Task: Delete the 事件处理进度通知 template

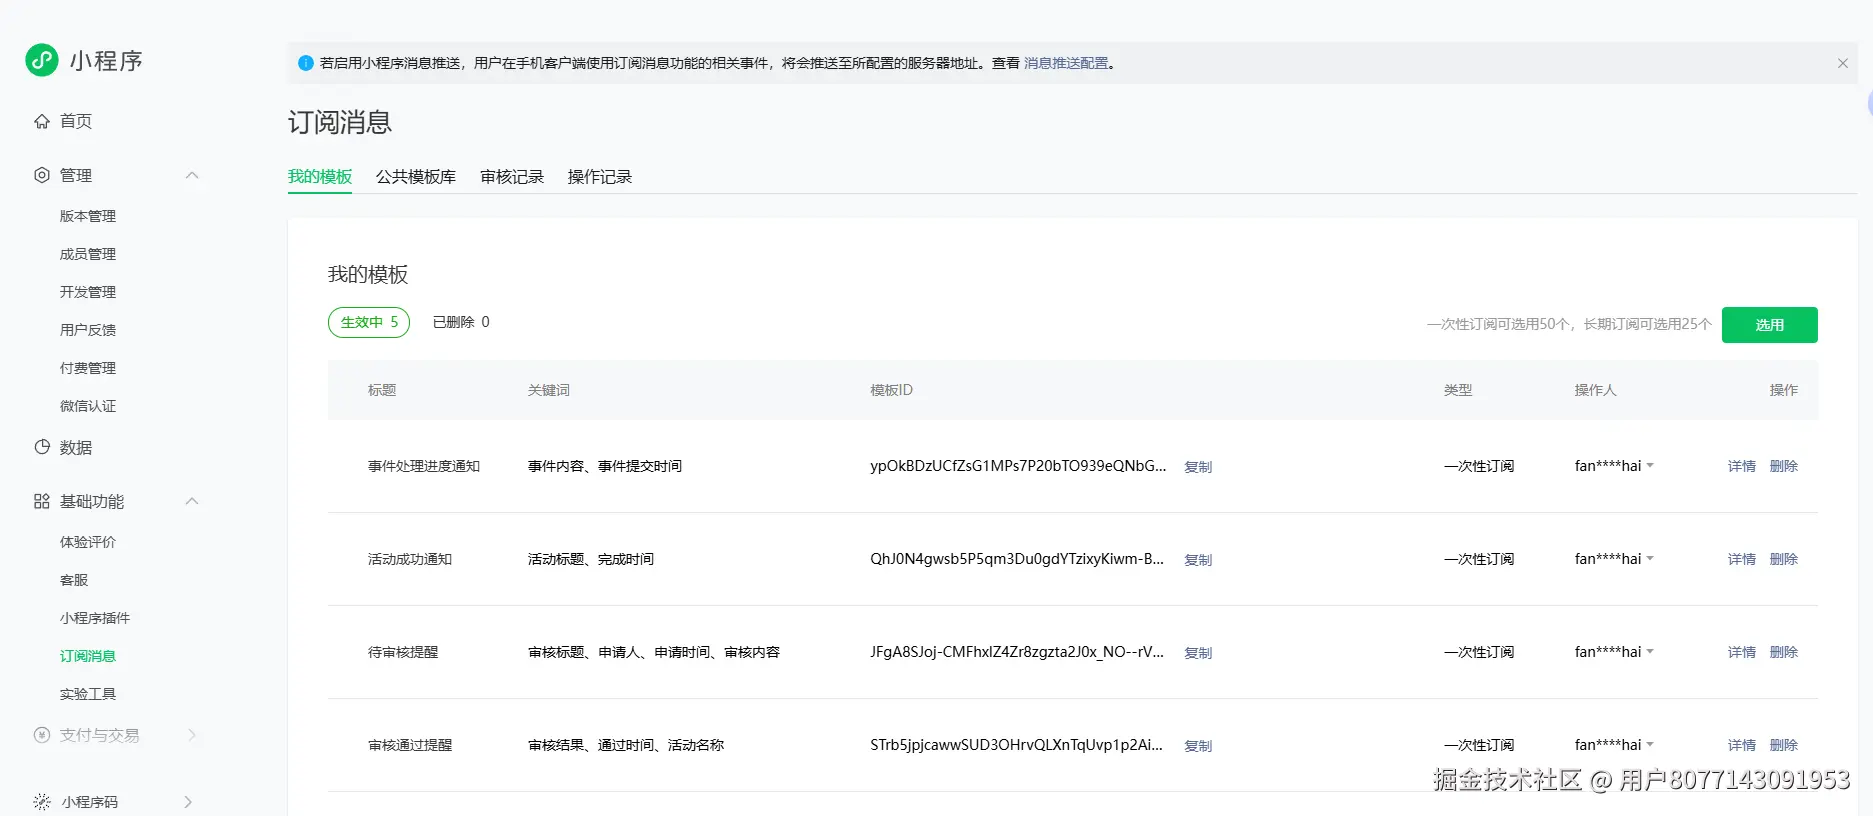Action: pyautogui.click(x=1784, y=466)
